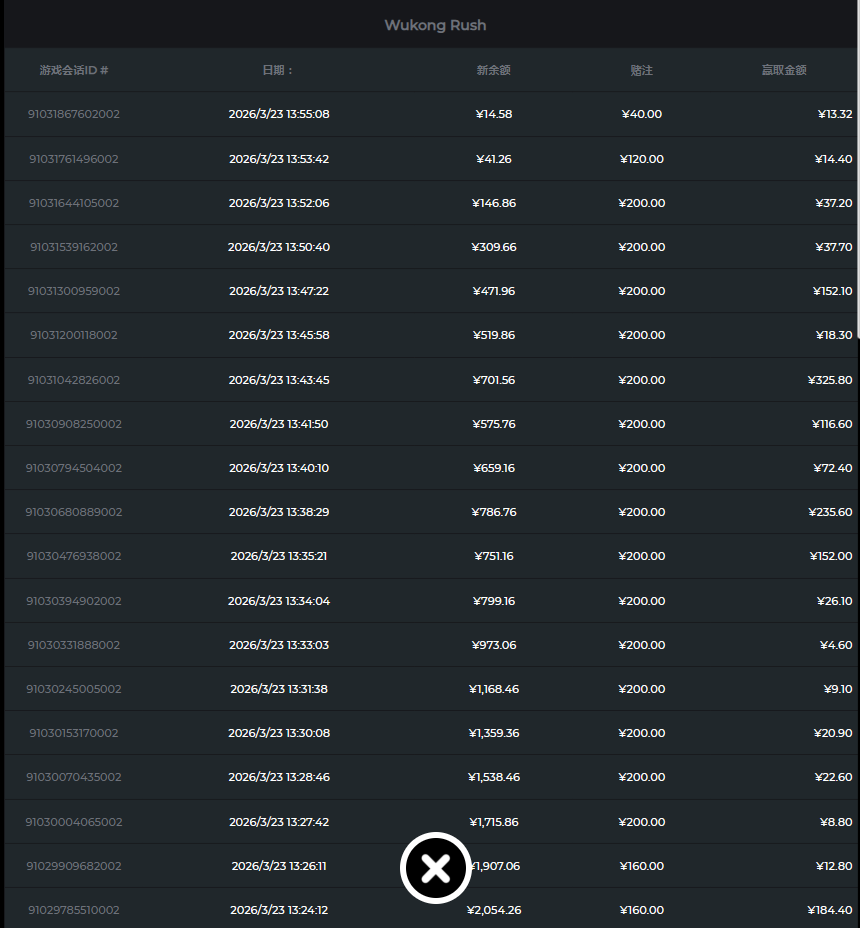Click the ¥1,168.46 new balance cell
The width and height of the screenshot is (860, 928).
493,689
